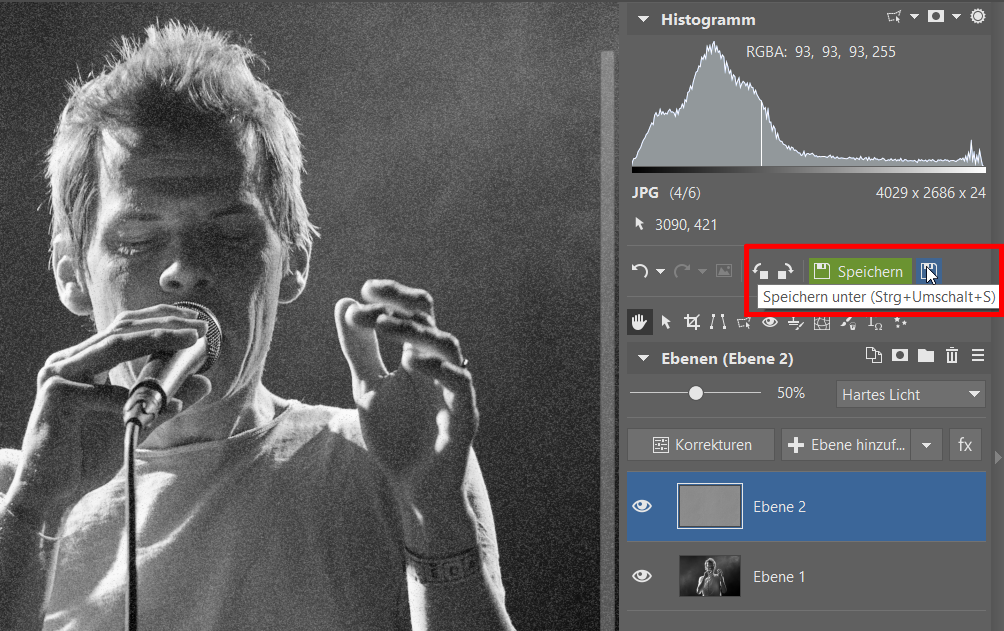Viewport: 1004px width, 631px height.
Task: Open the settings gear in the Histogramm header
Action: coord(978,16)
